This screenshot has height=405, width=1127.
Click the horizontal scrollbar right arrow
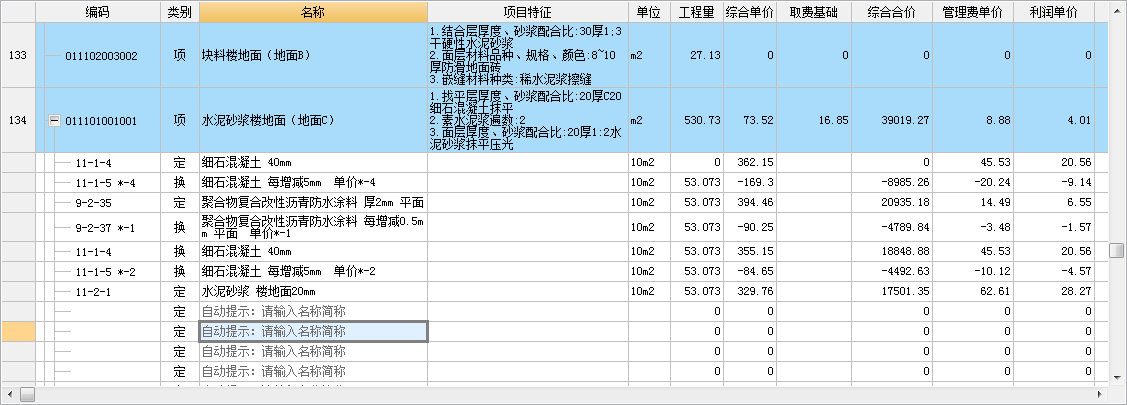tap(1099, 394)
